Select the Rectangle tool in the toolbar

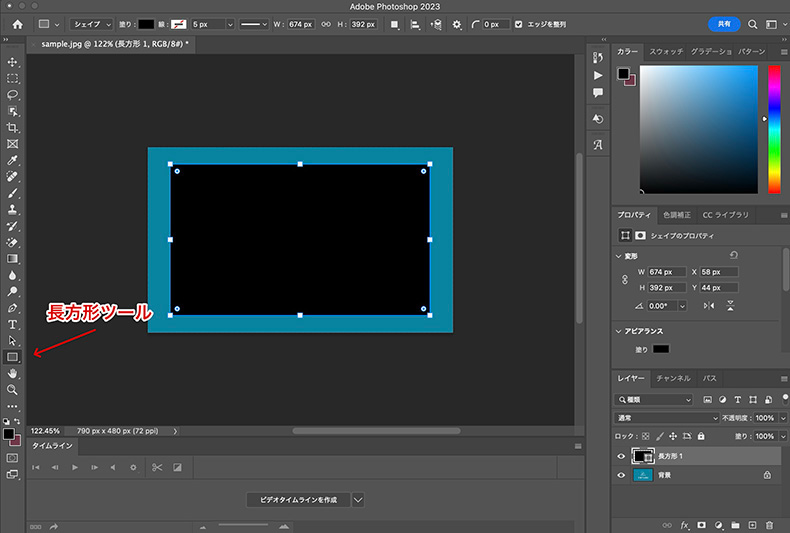coord(13,357)
